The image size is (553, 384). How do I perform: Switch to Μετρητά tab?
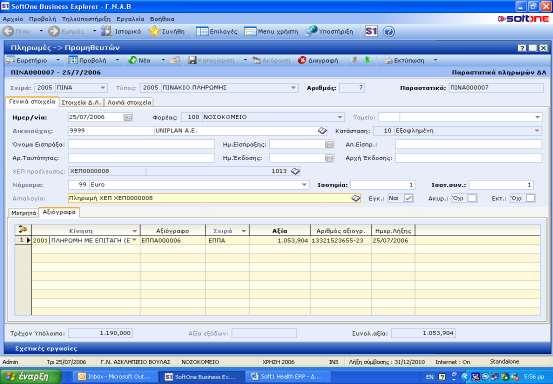[x=24, y=213]
